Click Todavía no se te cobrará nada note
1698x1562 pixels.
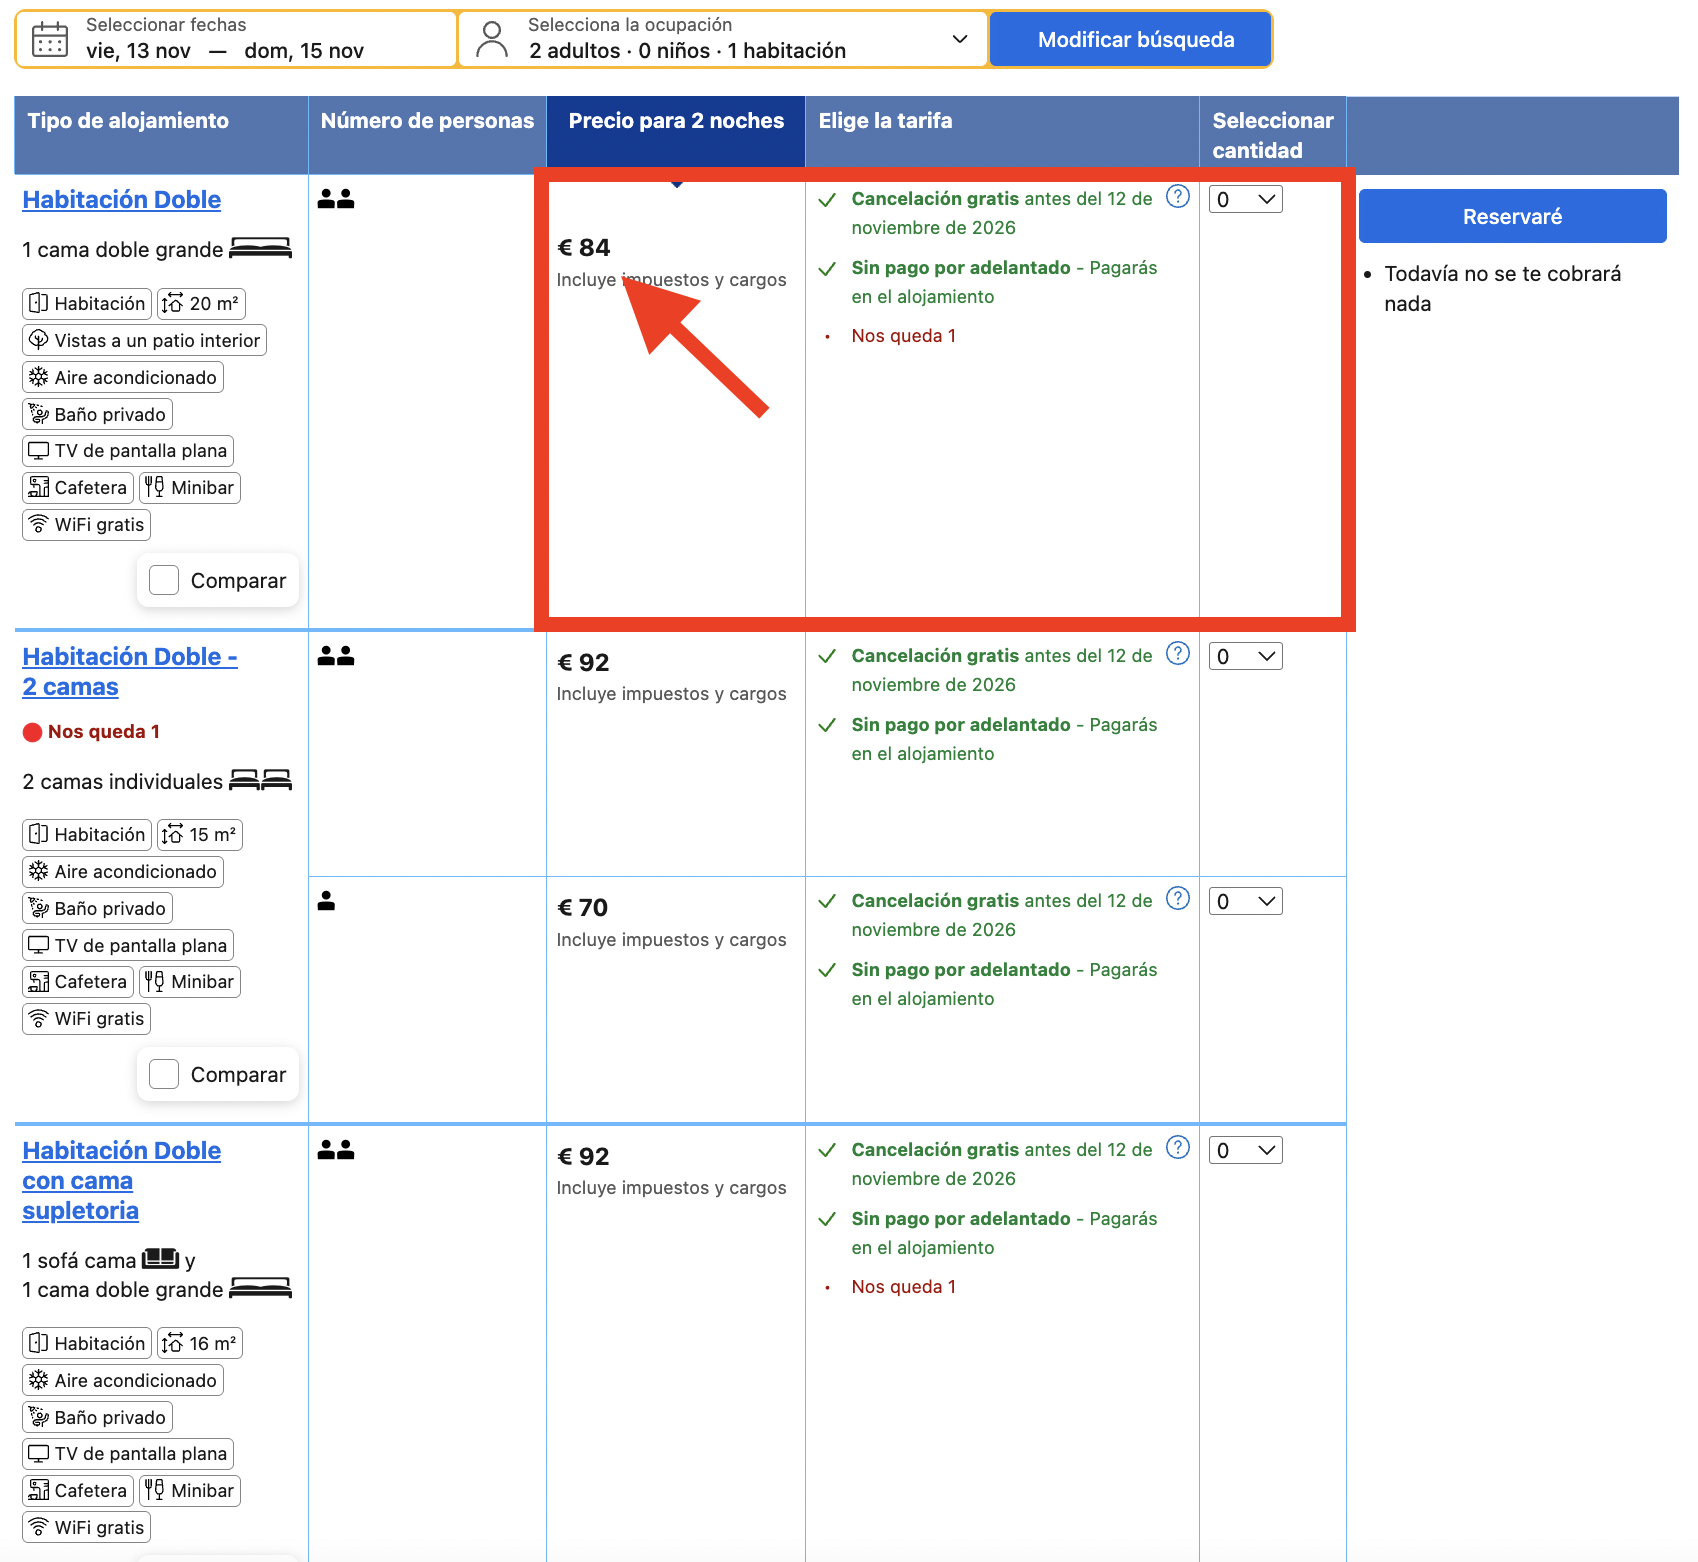click(1502, 289)
